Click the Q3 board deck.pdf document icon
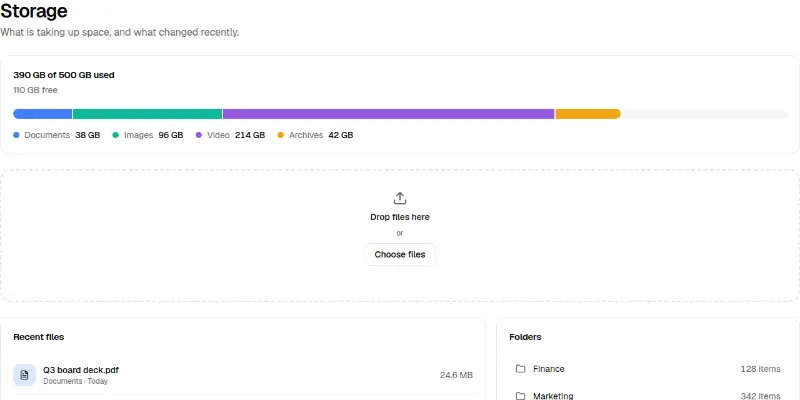Screen dimensions: 800x400 click(x=24, y=375)
